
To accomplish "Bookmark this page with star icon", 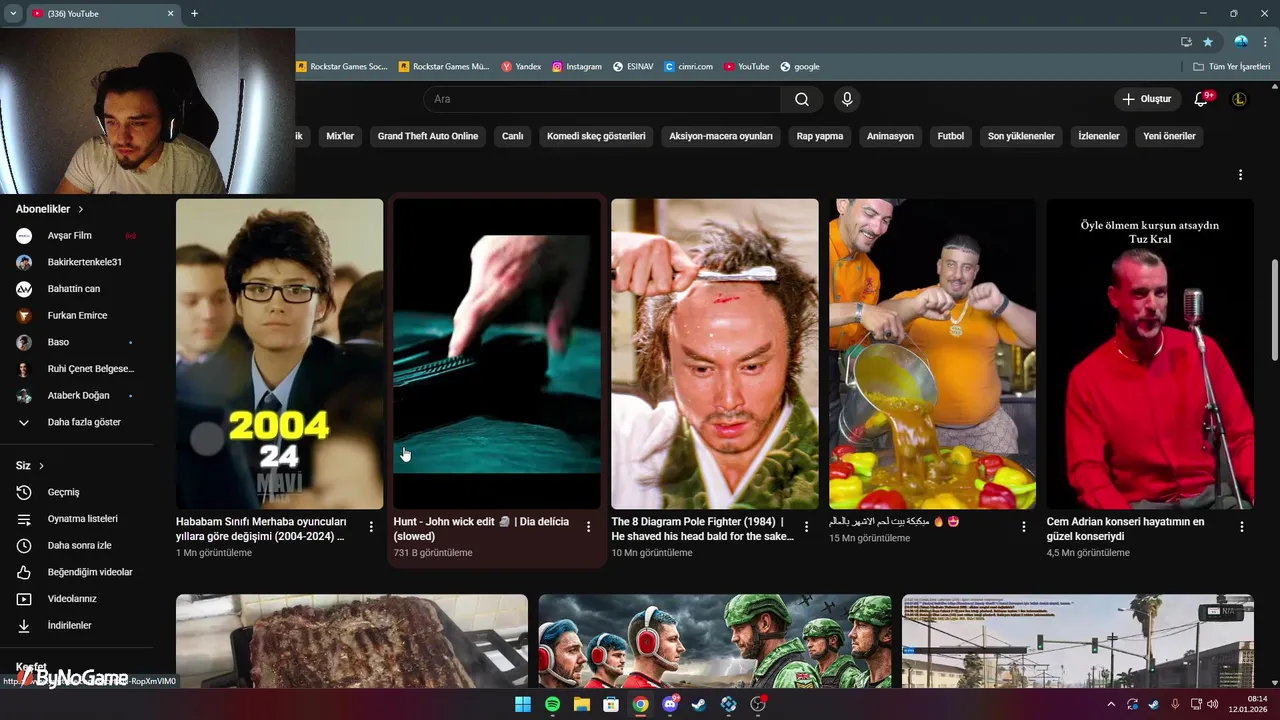I will tap(1208, 42).
